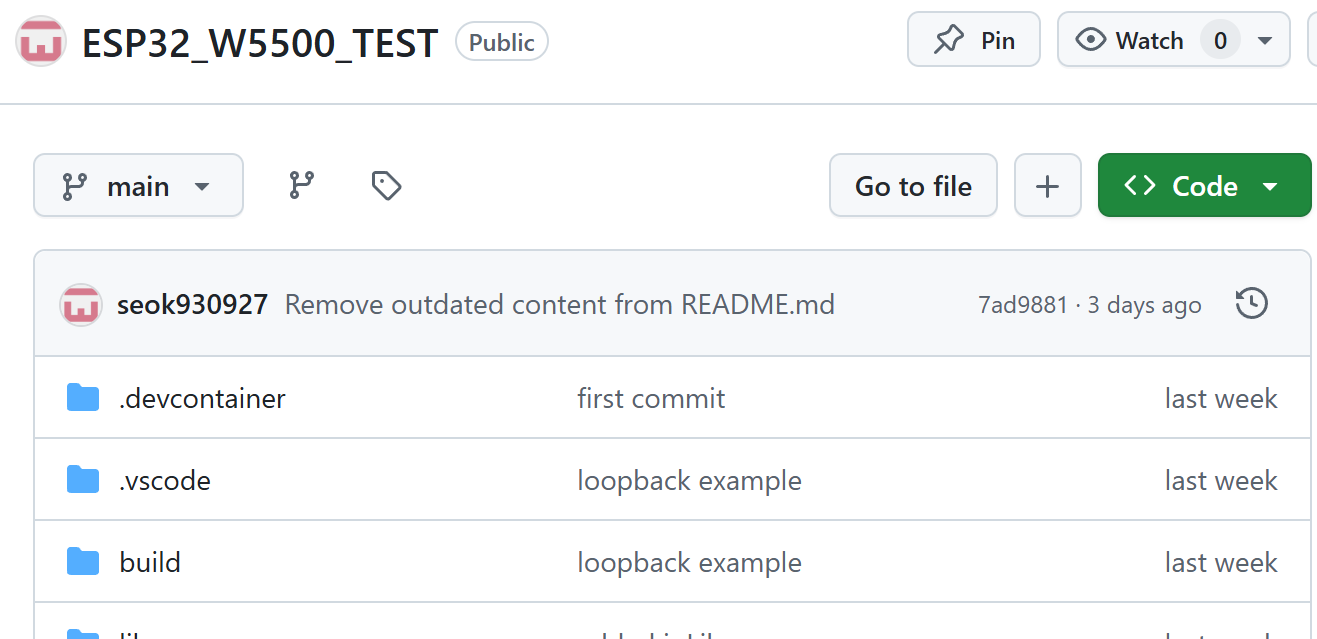
Task: Expand the Watch options dropdown arrow
Action: tap(1265, 41)
